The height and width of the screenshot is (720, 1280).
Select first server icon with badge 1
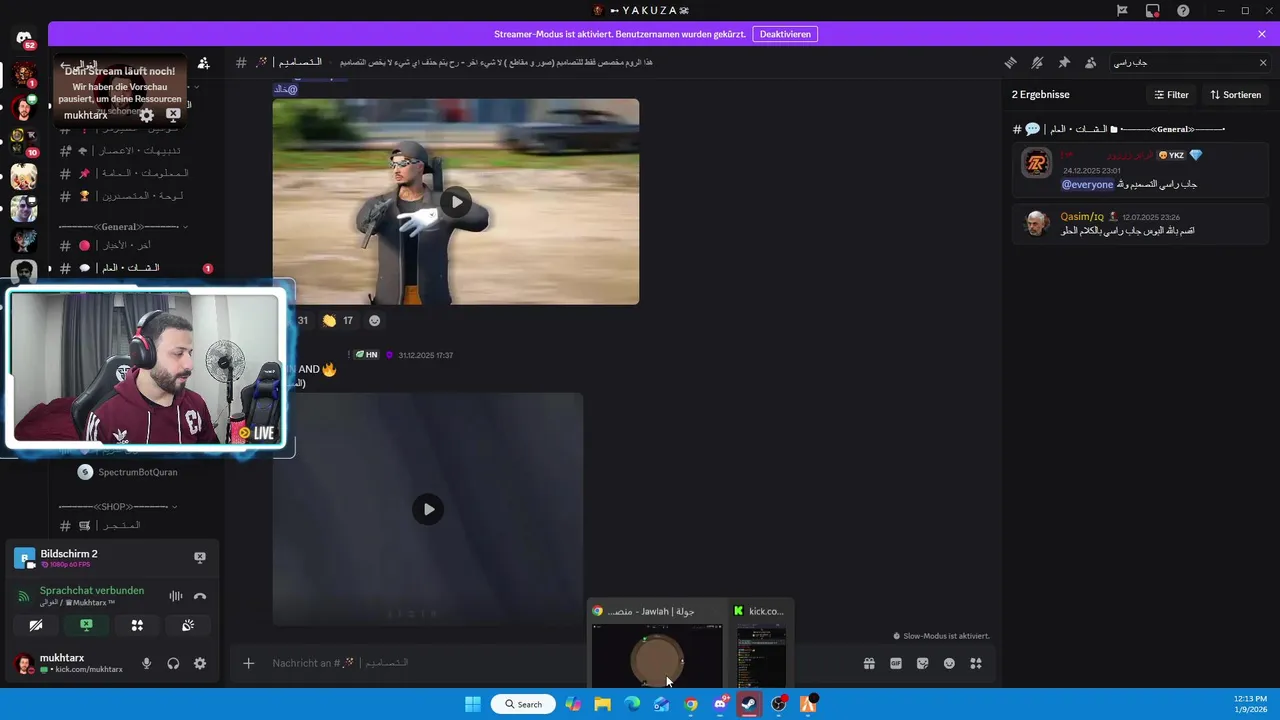point(24,74)
